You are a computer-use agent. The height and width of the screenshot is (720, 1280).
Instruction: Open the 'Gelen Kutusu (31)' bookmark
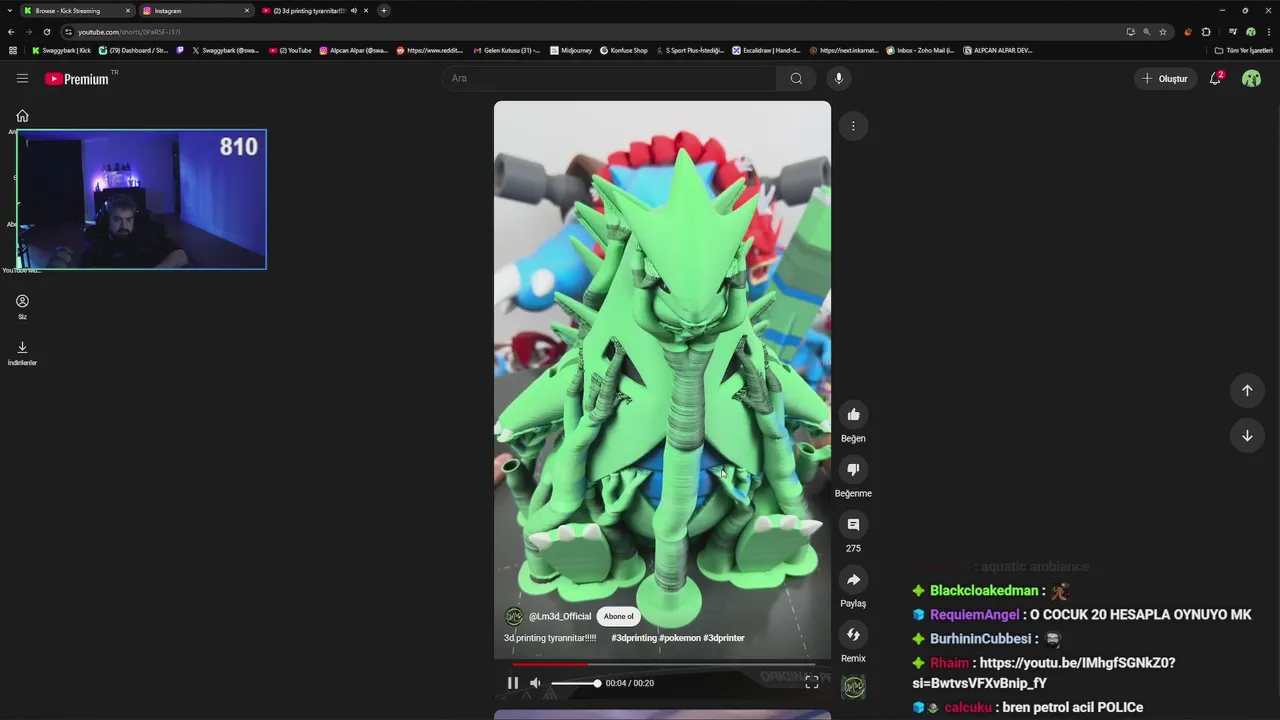click(506, 50)
